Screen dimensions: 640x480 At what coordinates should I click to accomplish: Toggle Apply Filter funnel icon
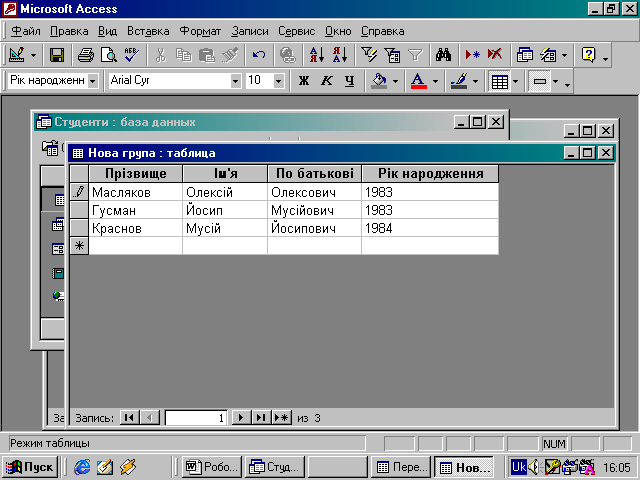[x=415, y=55]
